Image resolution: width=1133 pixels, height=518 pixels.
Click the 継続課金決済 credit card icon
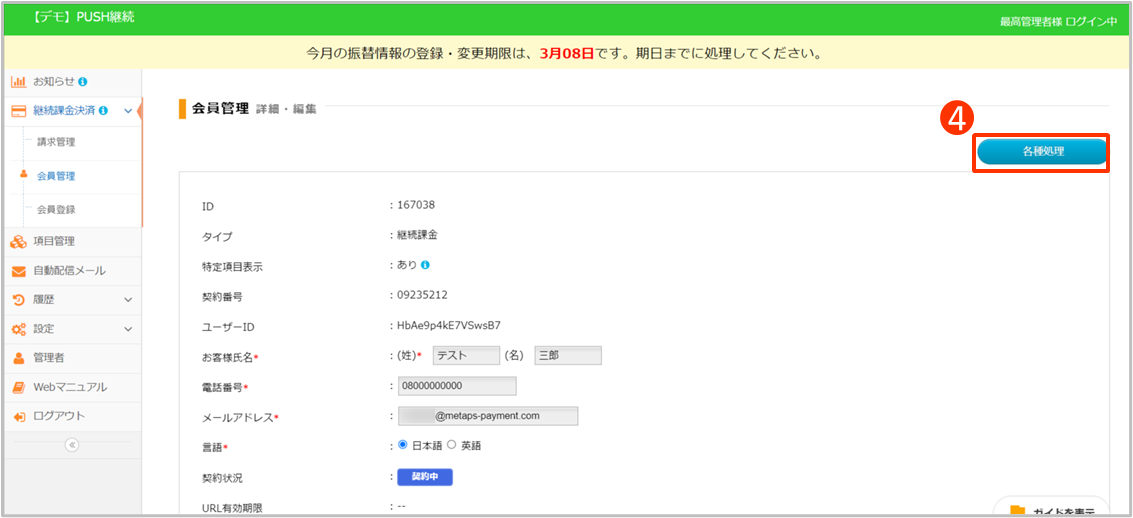click(x=18, y=110)
